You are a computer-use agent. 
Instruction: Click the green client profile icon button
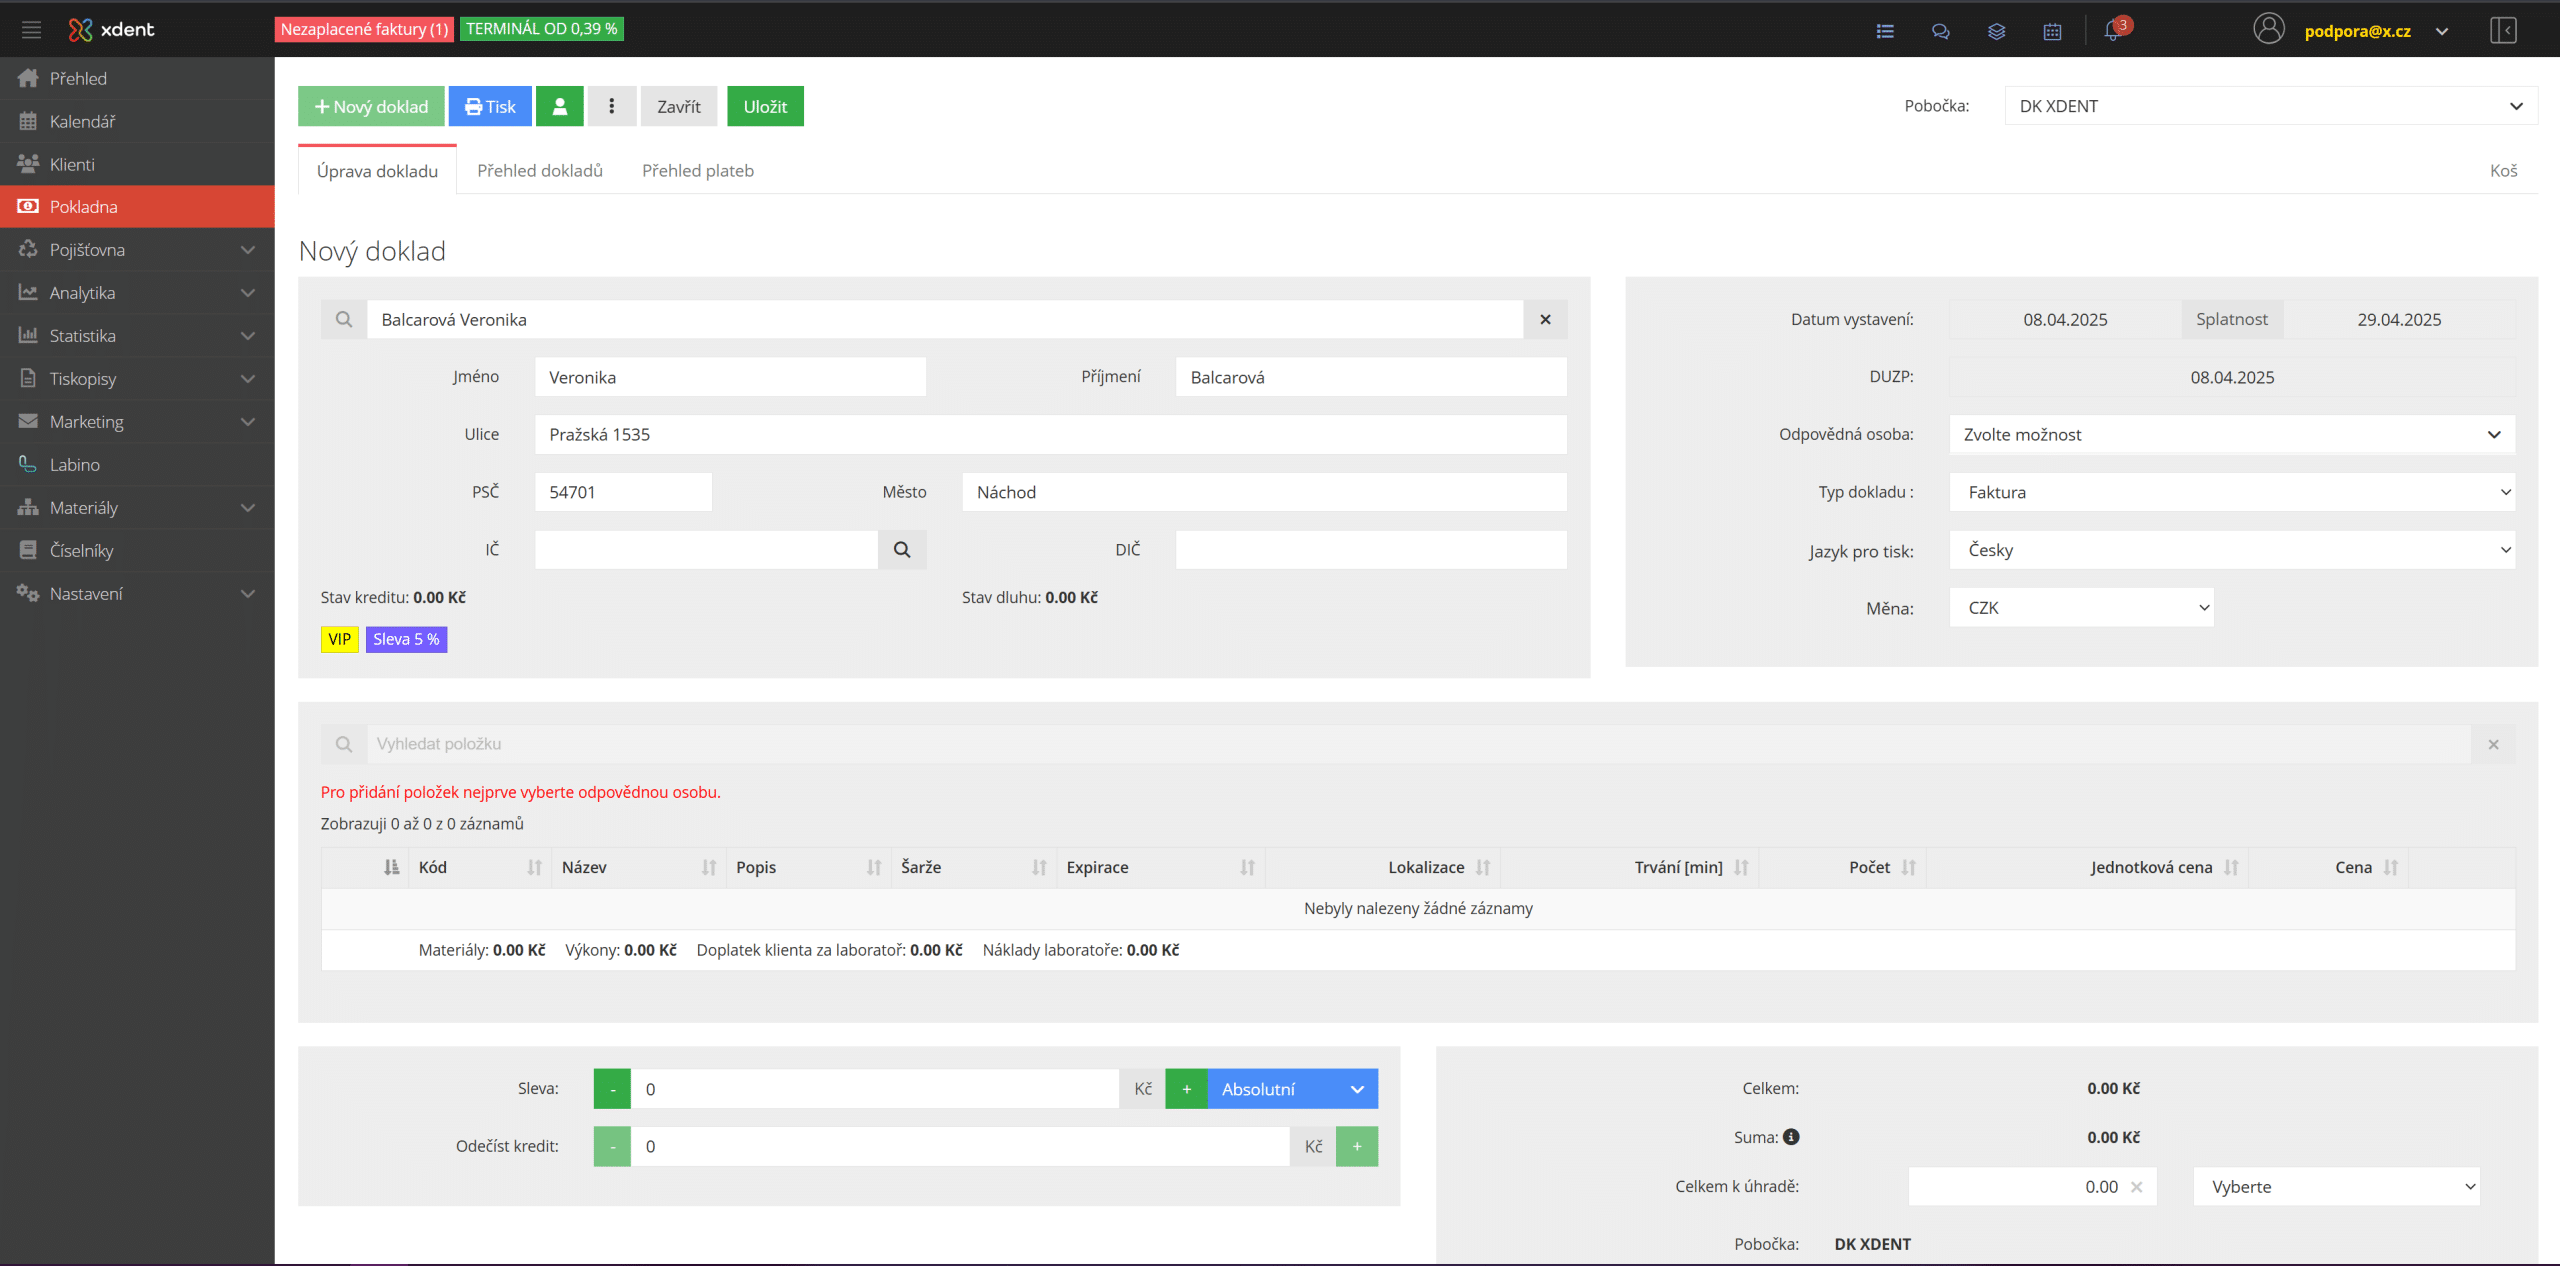coord(560,106)
